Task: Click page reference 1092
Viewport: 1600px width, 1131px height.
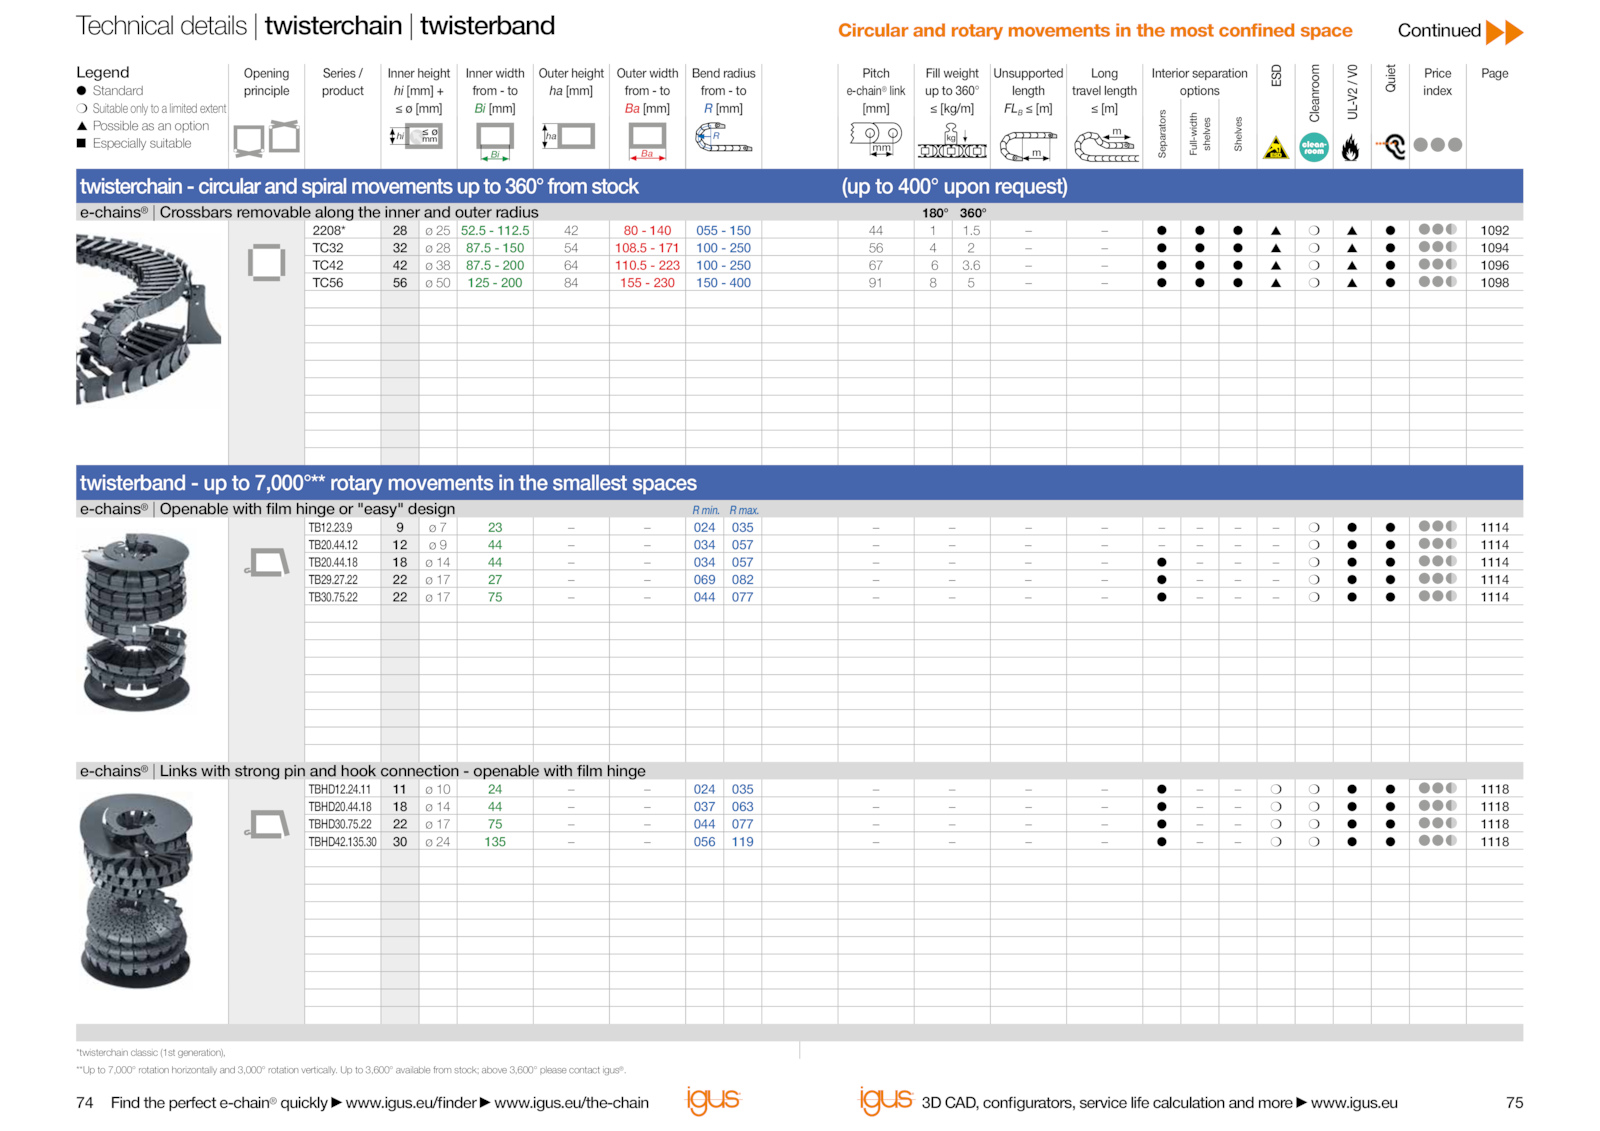Action: click(1495, 231)
